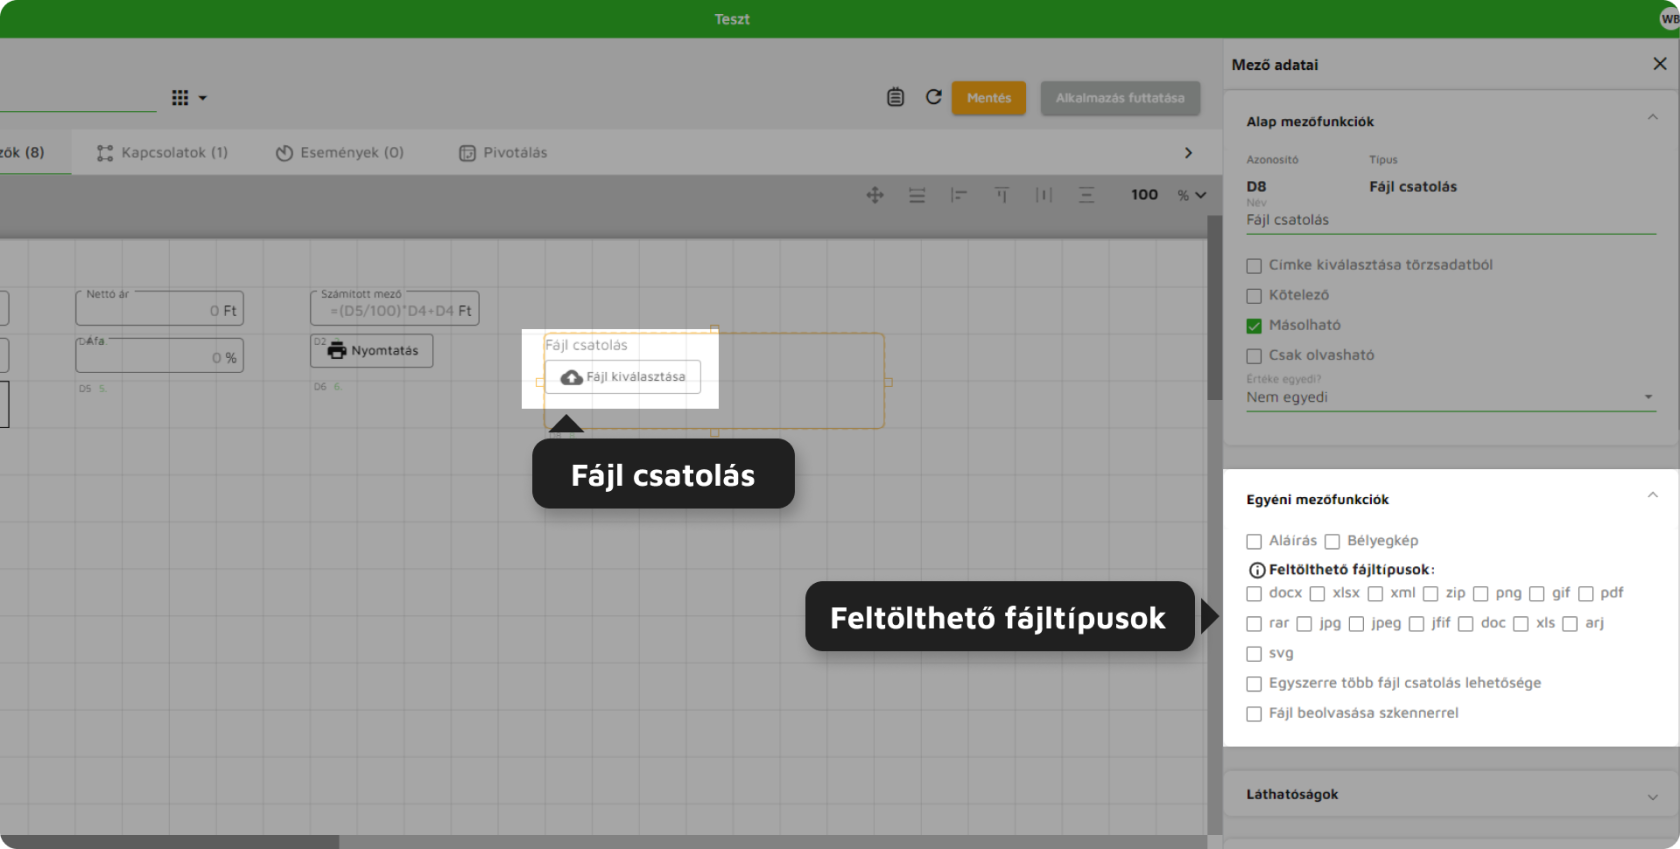This screenshot has height=849, width=1680.
Task: Click the Nettó ár input field
Action: pyautogui.click(x=160, y=308)
